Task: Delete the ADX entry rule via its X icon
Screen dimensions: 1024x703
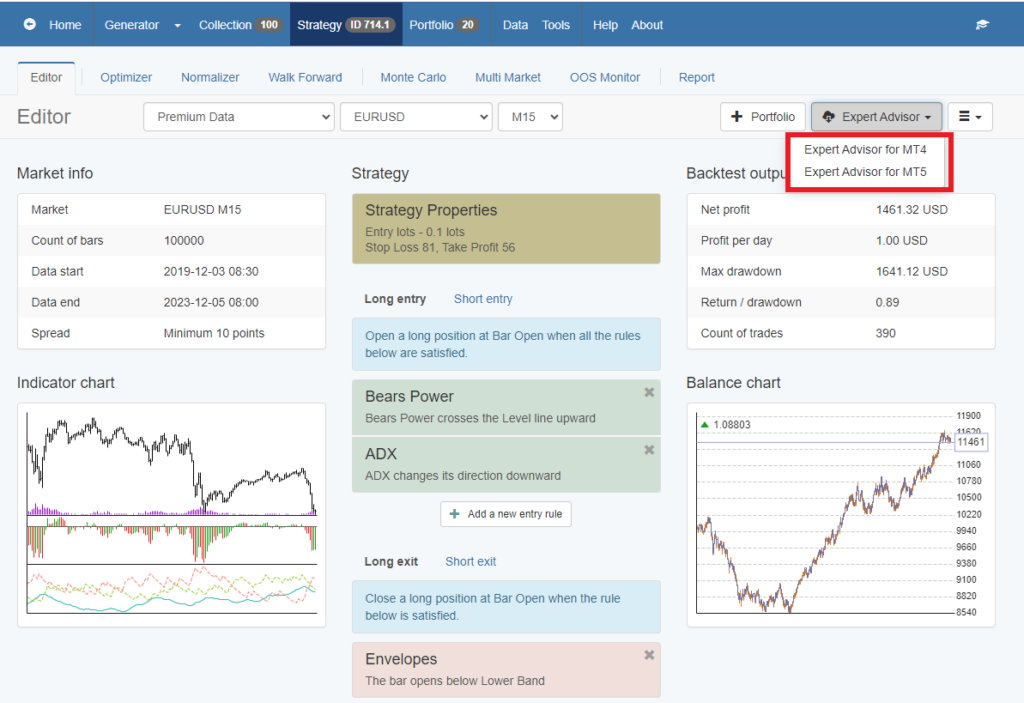Action: point(648,450)
